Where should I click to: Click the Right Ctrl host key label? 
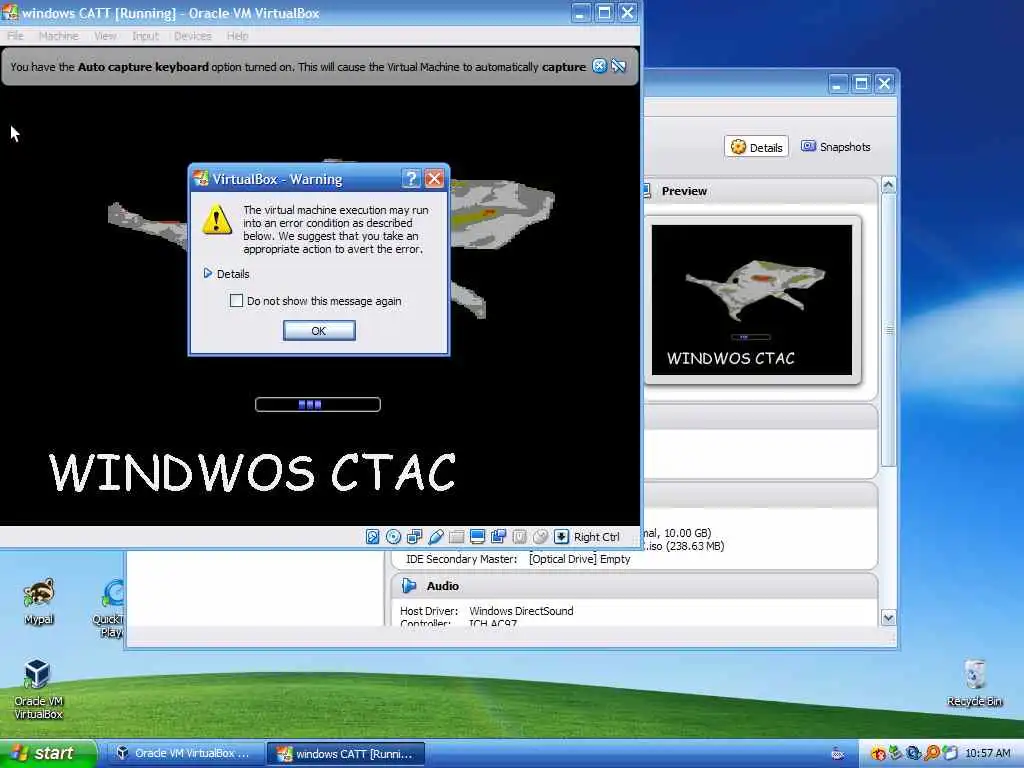(x=596, y=537)
